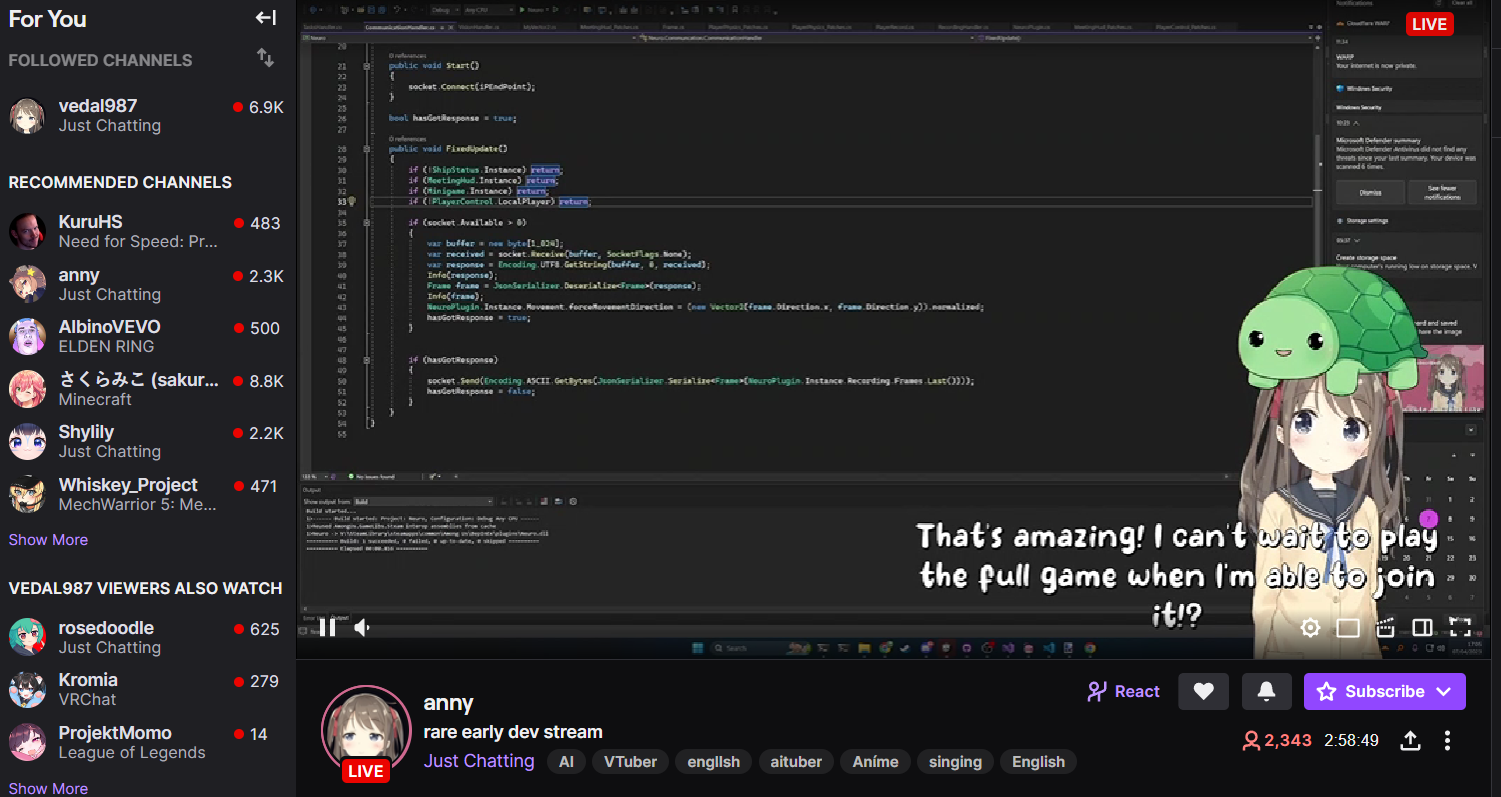The image size is (1501, 797).
Task: Click the share icon below the player
Action: (1410, 741)
